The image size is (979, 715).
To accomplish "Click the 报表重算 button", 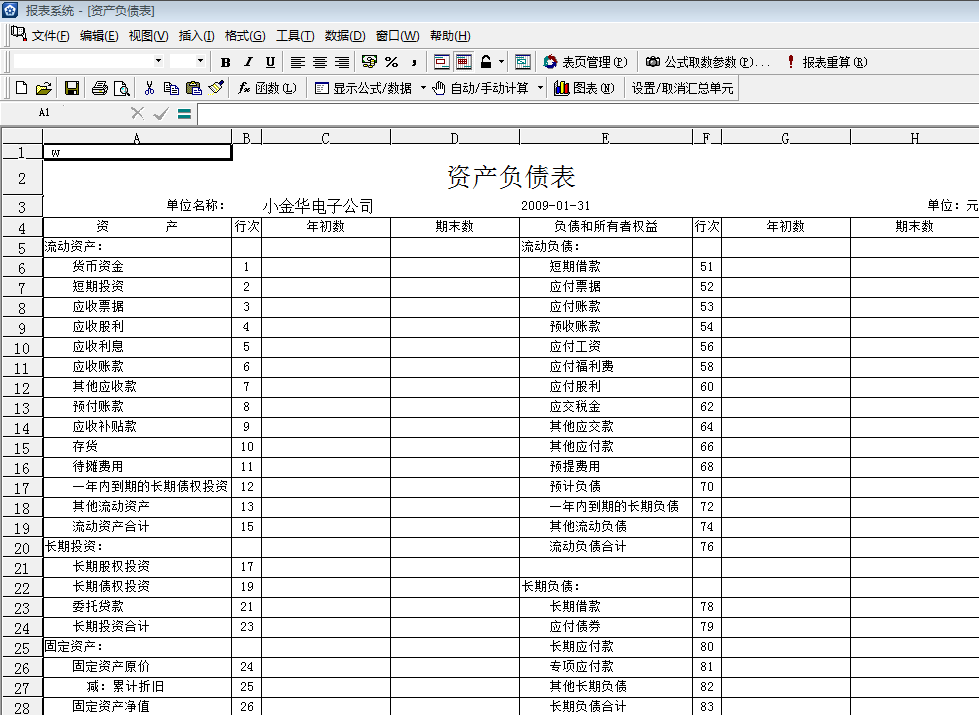I will (x=826, y=62).
